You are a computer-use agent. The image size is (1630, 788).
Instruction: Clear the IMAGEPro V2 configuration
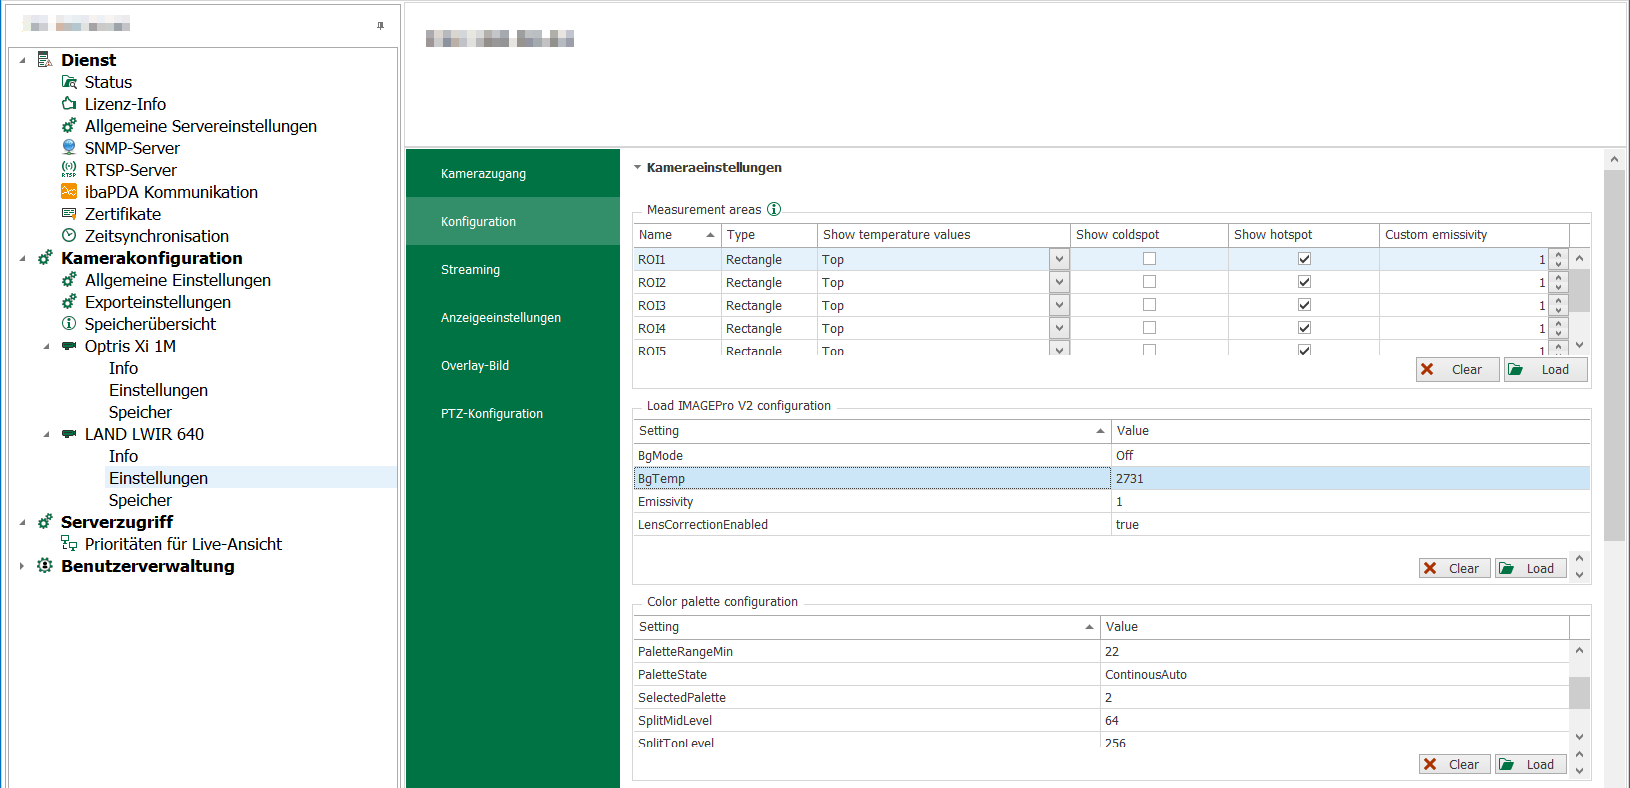click(1454, 568)
